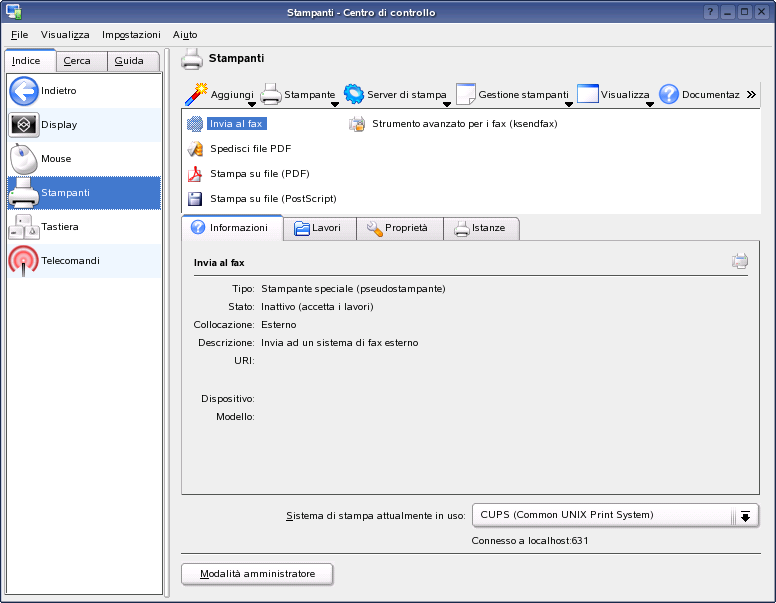Viewport: 776px width, 603px height.
Task: Click the Visualizza window toolbar icon
Action: point(588,94)
